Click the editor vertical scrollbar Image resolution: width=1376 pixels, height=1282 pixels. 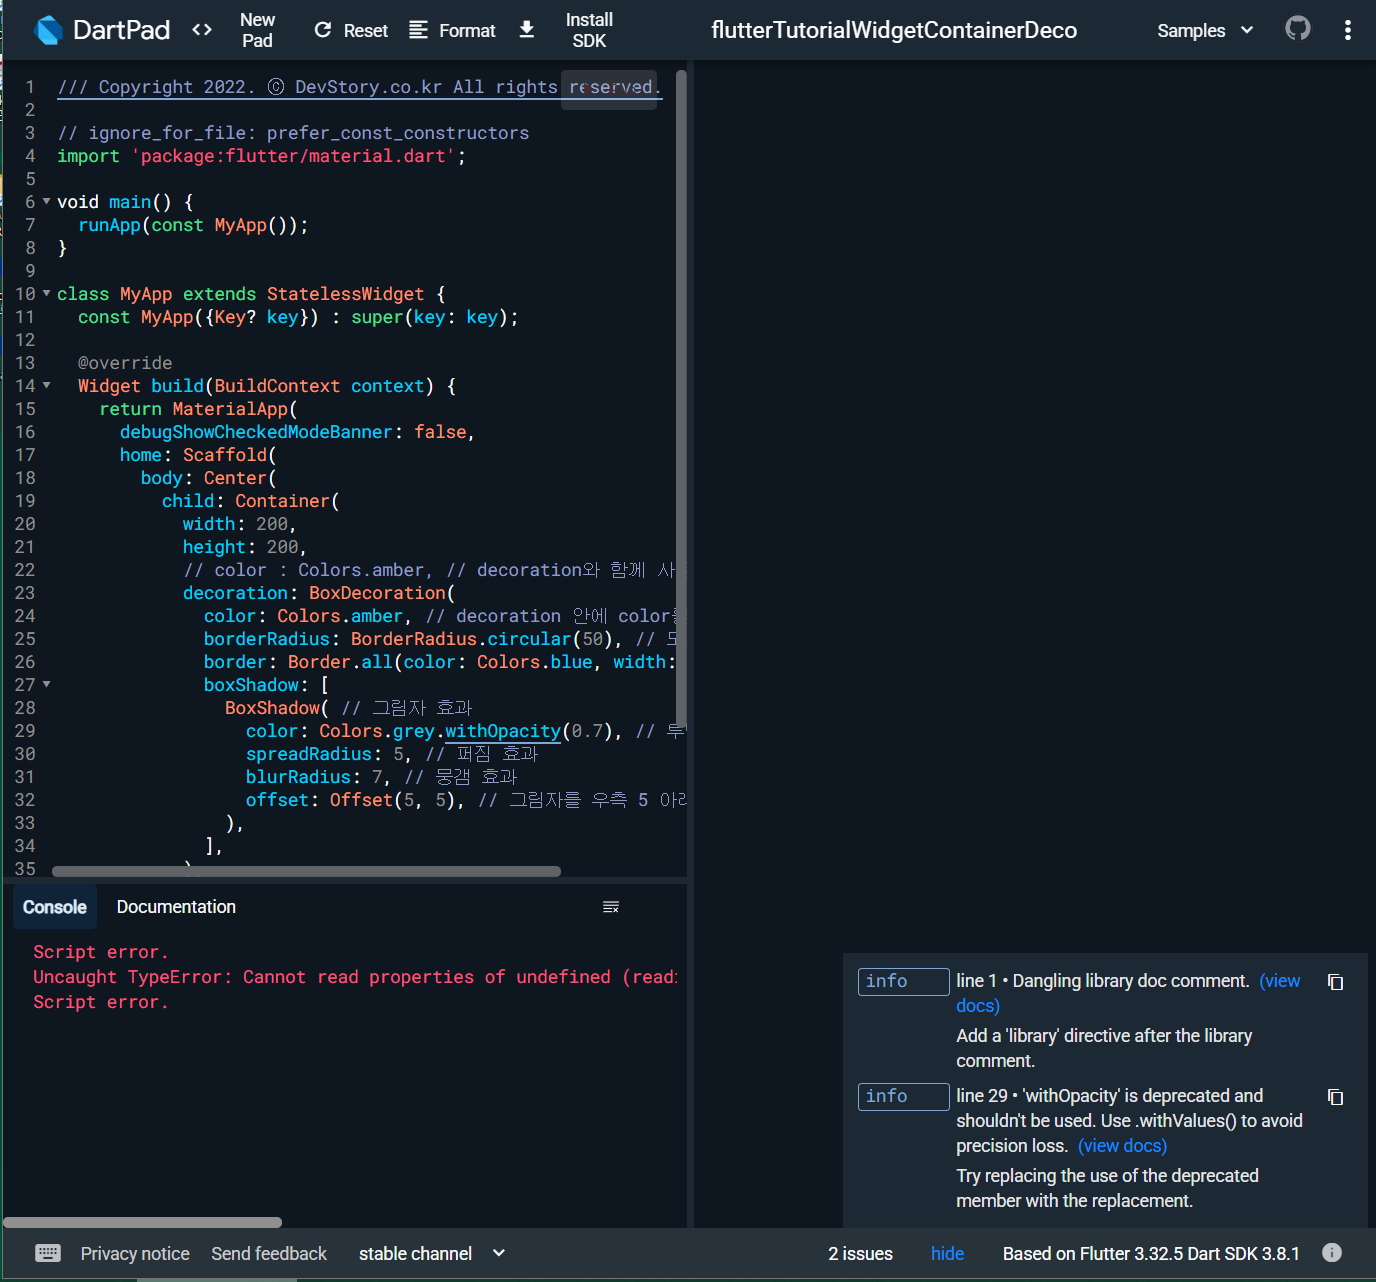[681, 397]
